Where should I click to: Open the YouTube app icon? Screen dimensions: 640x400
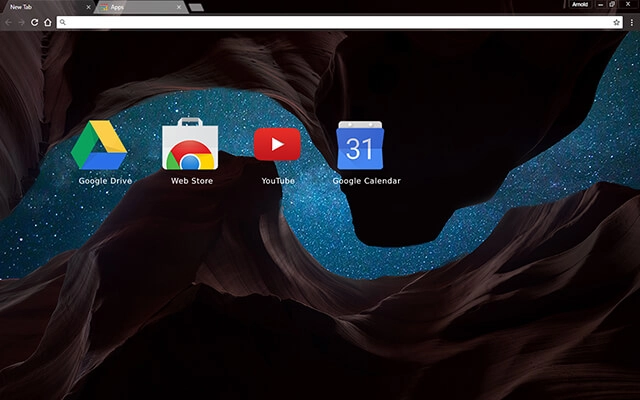(x=277, y=144)
